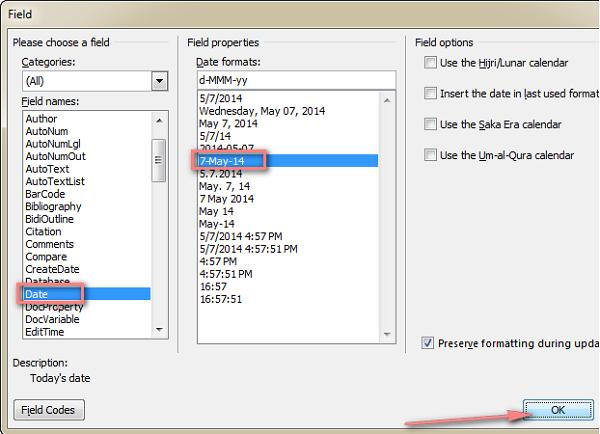Choose date format May 14
Image resolution: width=600 pixels, height=434 pixels.
point(289,211)
